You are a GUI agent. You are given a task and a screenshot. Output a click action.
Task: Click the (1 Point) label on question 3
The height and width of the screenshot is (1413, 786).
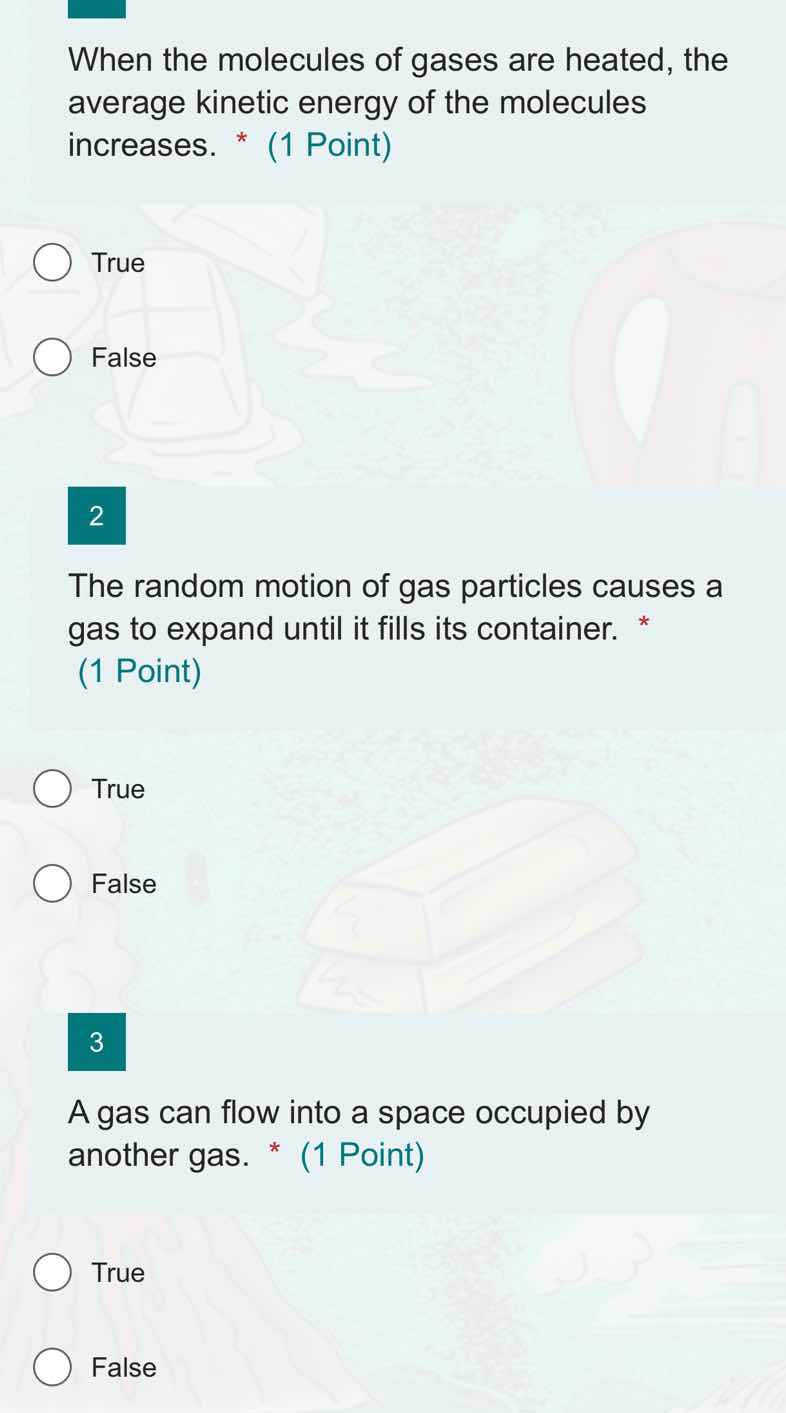click(363, 1155)
